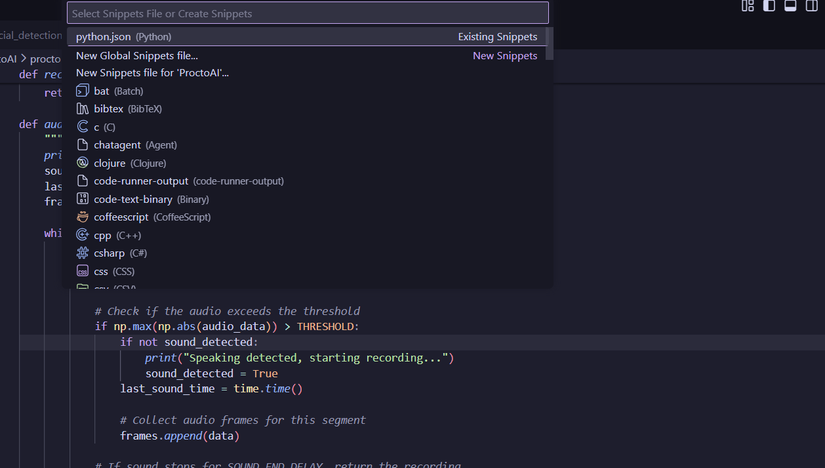The height and width of the screenshot is (468, 825).
Task: Pick the clojure (Clojure) entry
Action: click(308, 163)
